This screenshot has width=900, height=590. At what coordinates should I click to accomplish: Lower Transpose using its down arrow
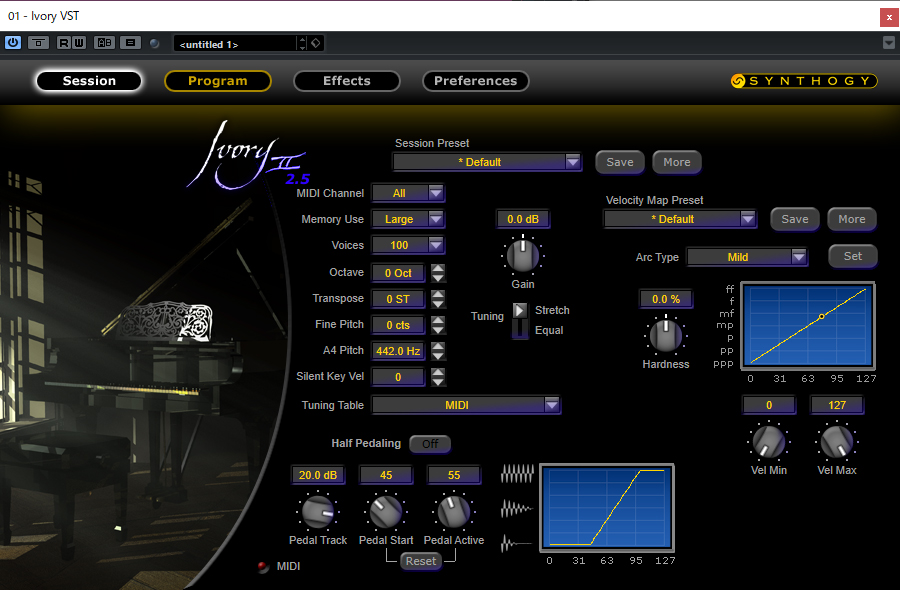438,304
